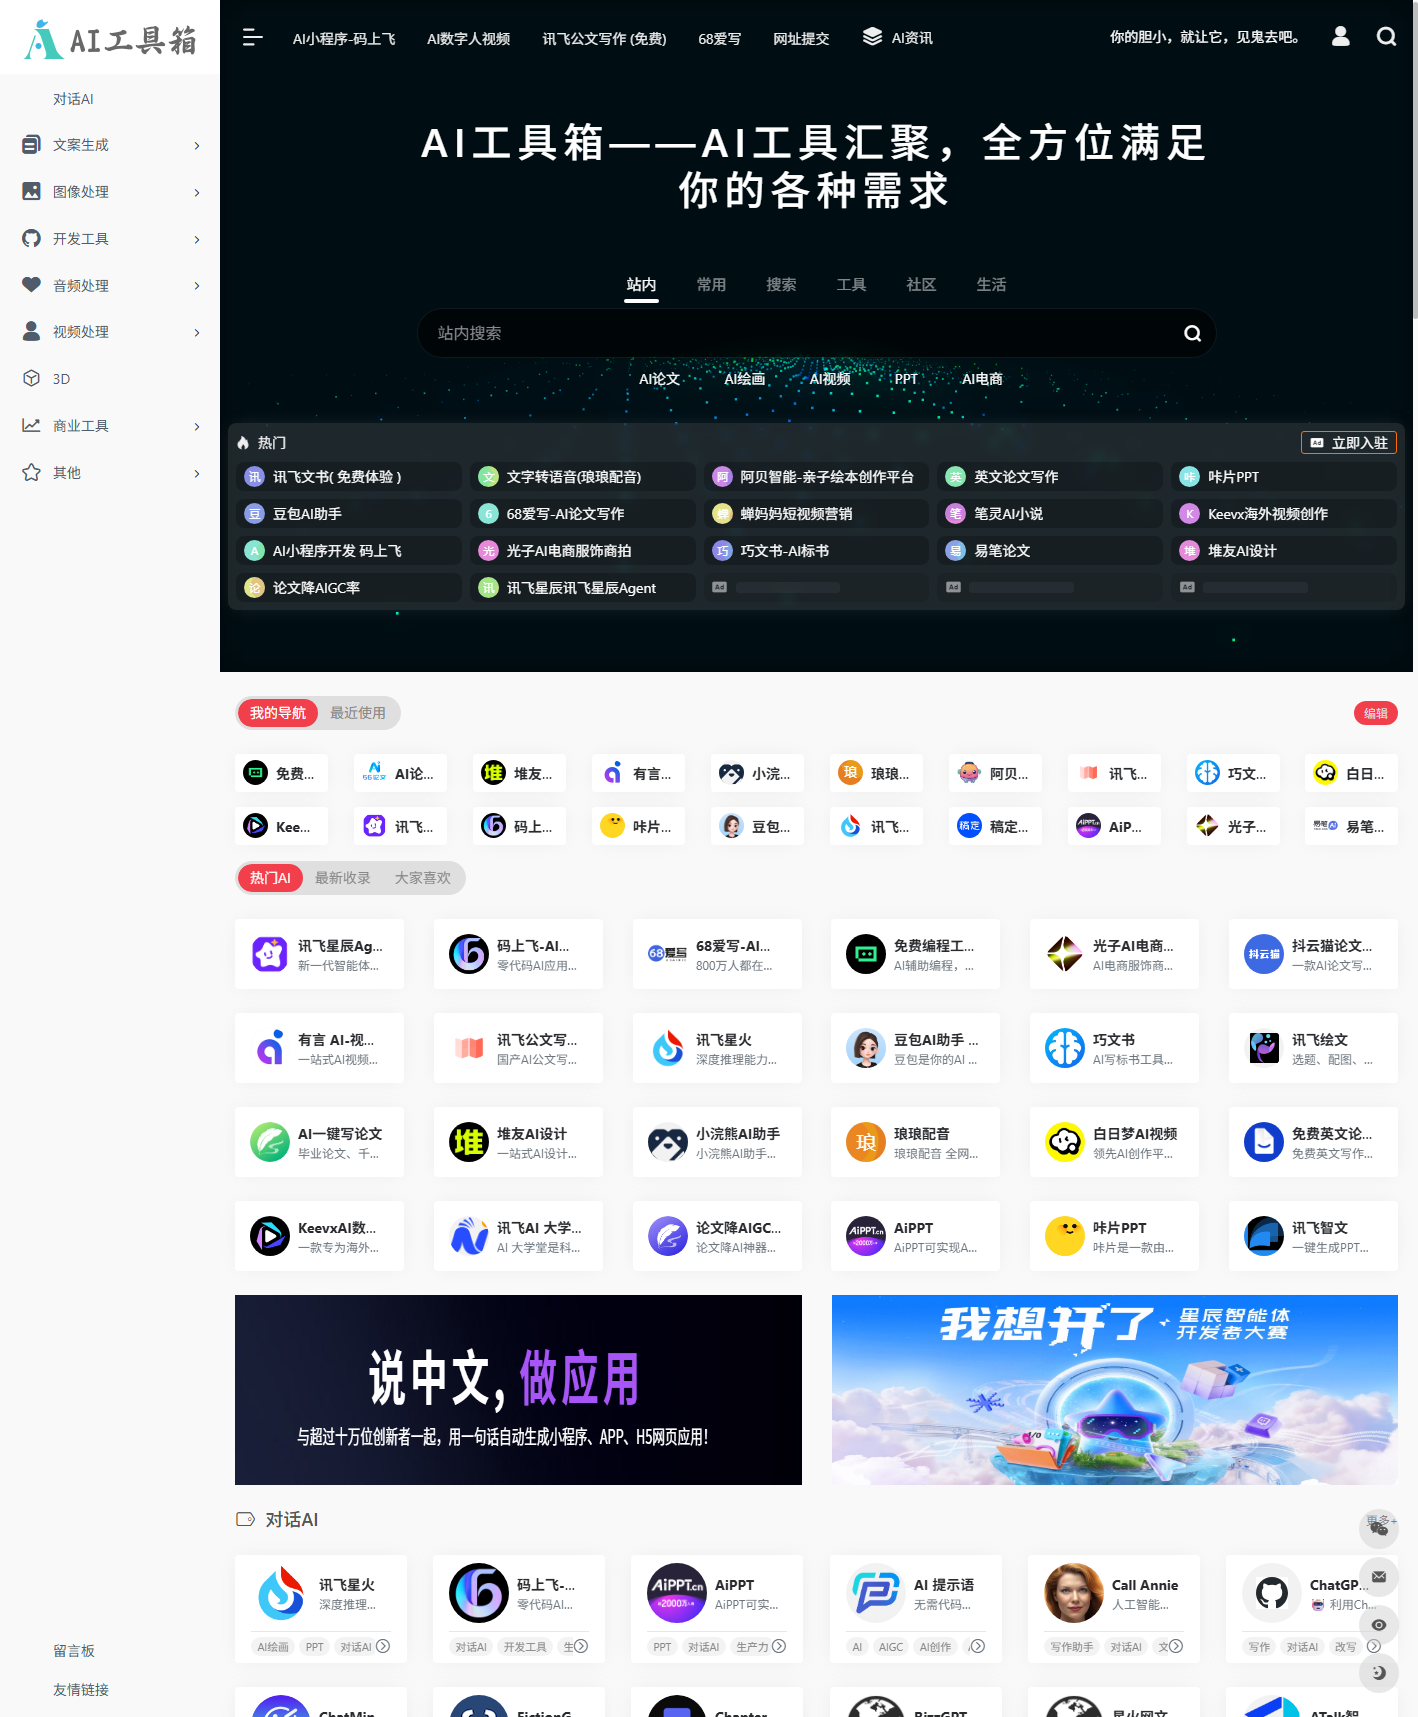
Task: Open the 免费编程工... card icon
Action: [x=866, y=954]
